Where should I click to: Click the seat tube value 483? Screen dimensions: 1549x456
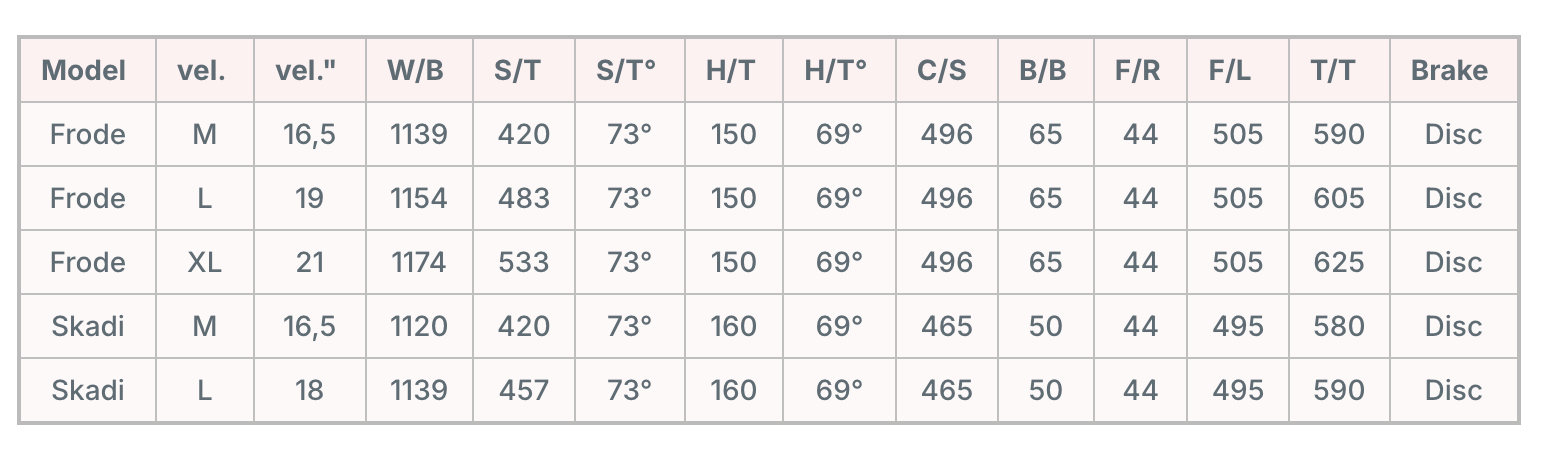pyautogui.click(x=524, y=199)
